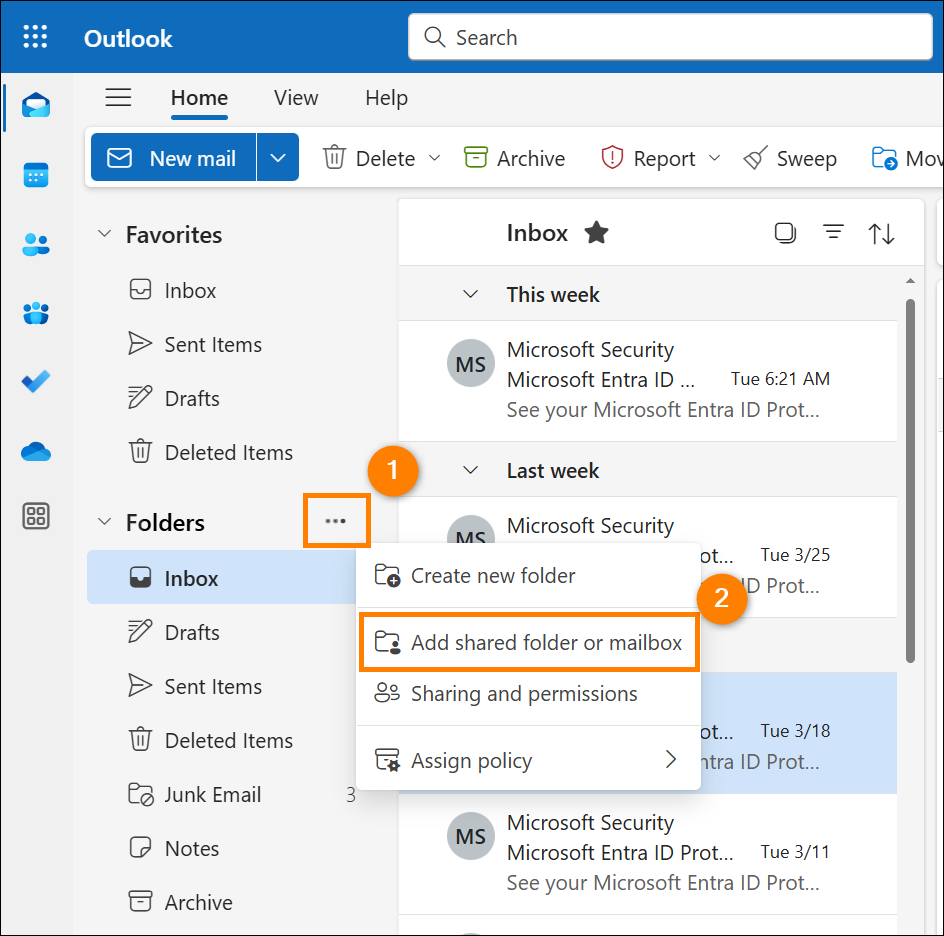
Task: Choose Create new folder menu item
Action: (x=528, y=576)
